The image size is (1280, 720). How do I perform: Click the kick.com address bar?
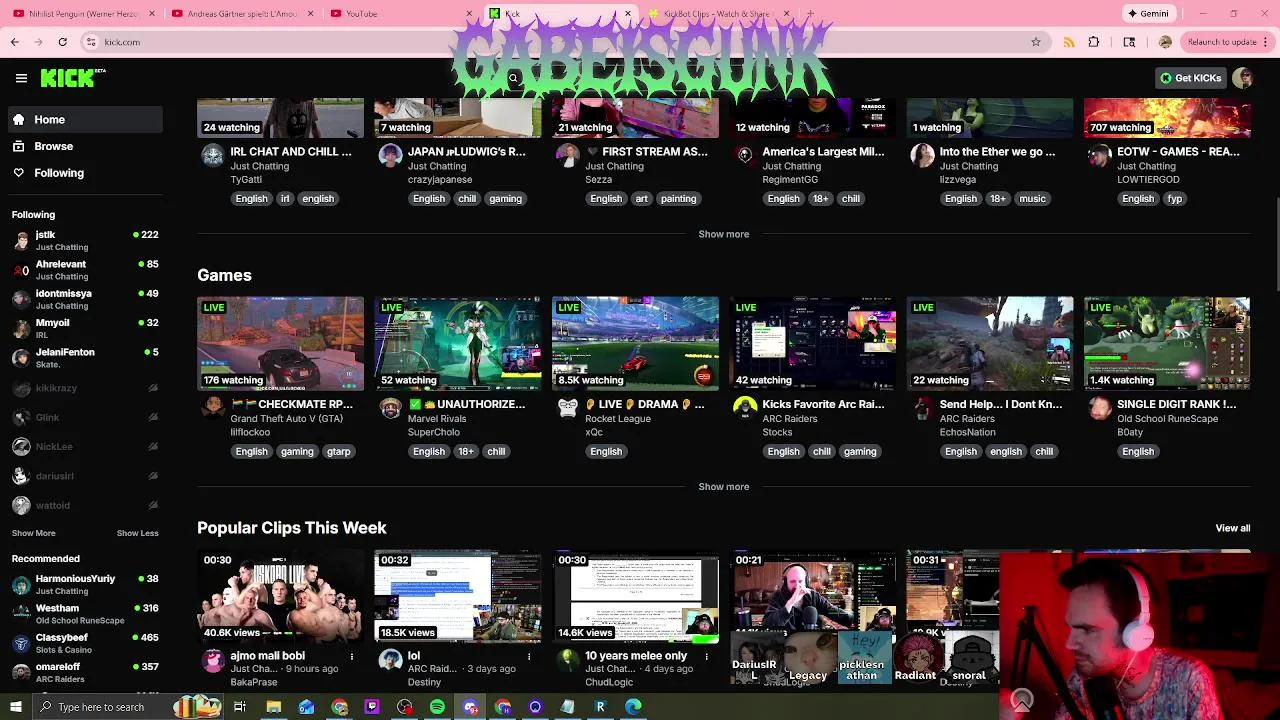pyautogui.click(x=560, y=42)
